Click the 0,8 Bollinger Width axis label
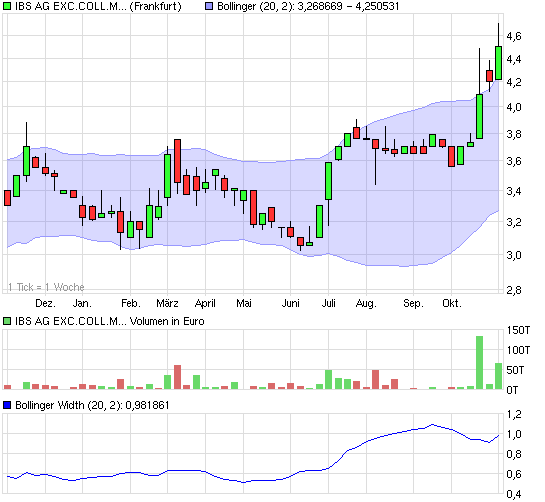 click(514, 454)
